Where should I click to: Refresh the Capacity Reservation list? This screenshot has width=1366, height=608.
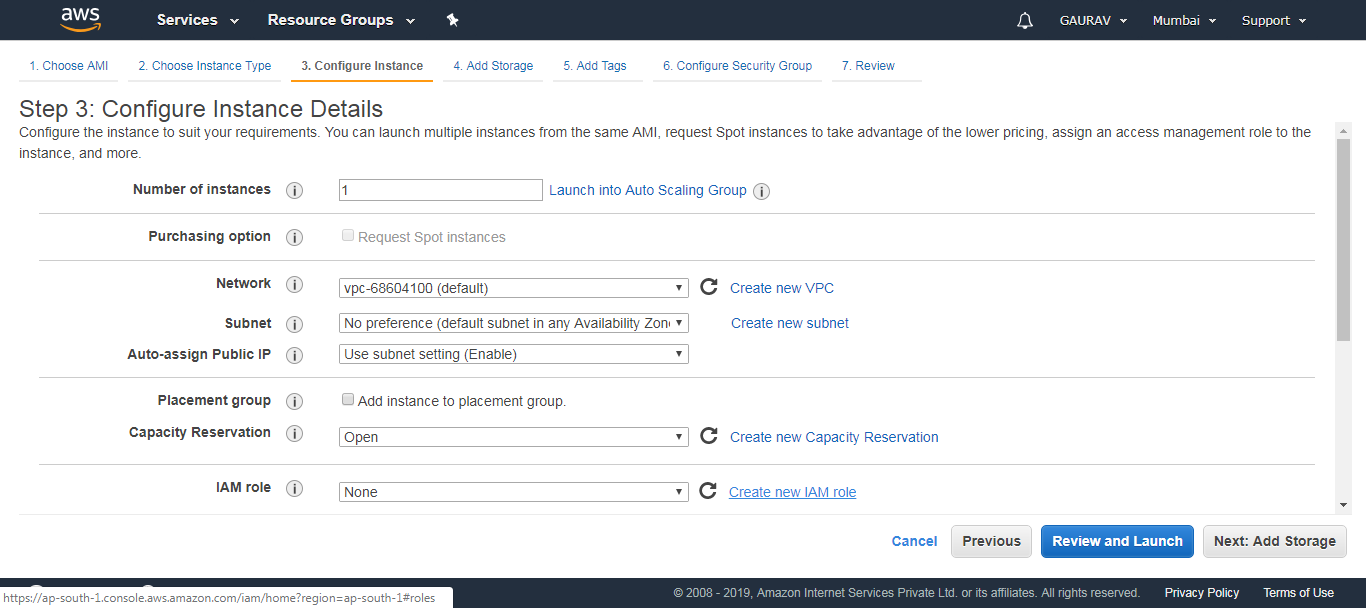pyautogui.click(x=709, y=436)
